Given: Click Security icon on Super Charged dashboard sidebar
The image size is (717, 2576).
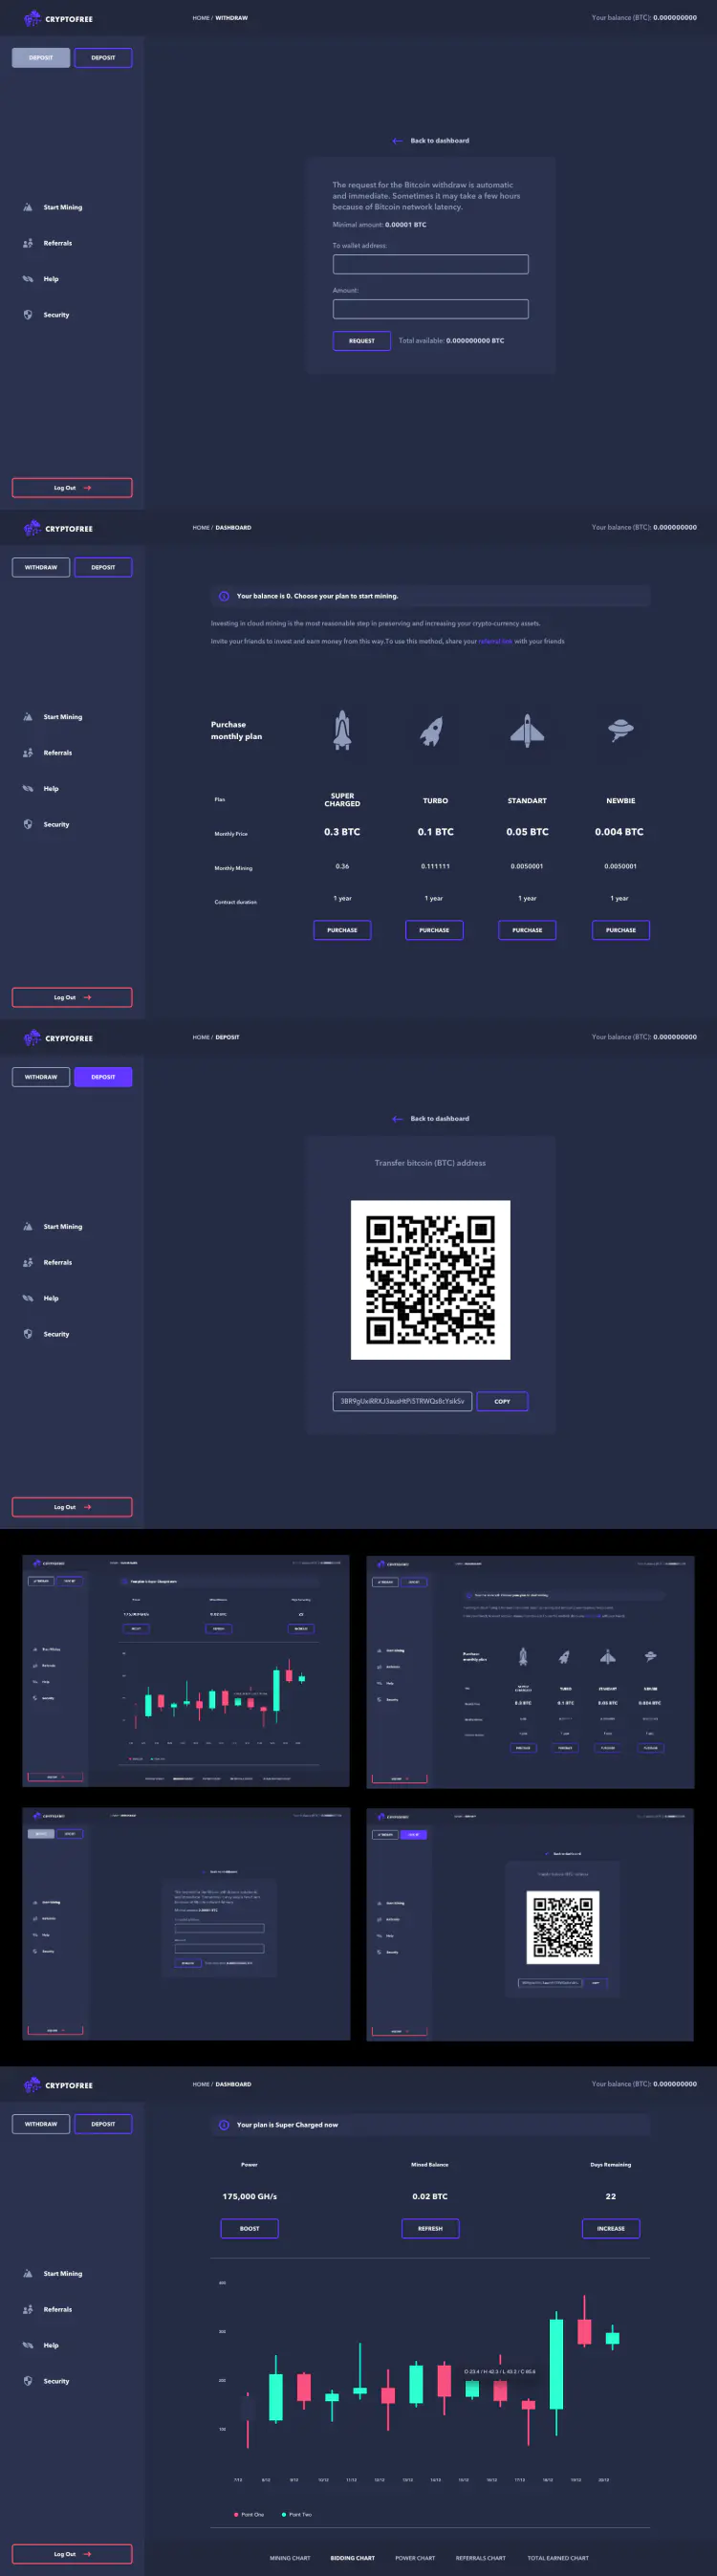Looking at the screenshot, I should [28, 2381].
